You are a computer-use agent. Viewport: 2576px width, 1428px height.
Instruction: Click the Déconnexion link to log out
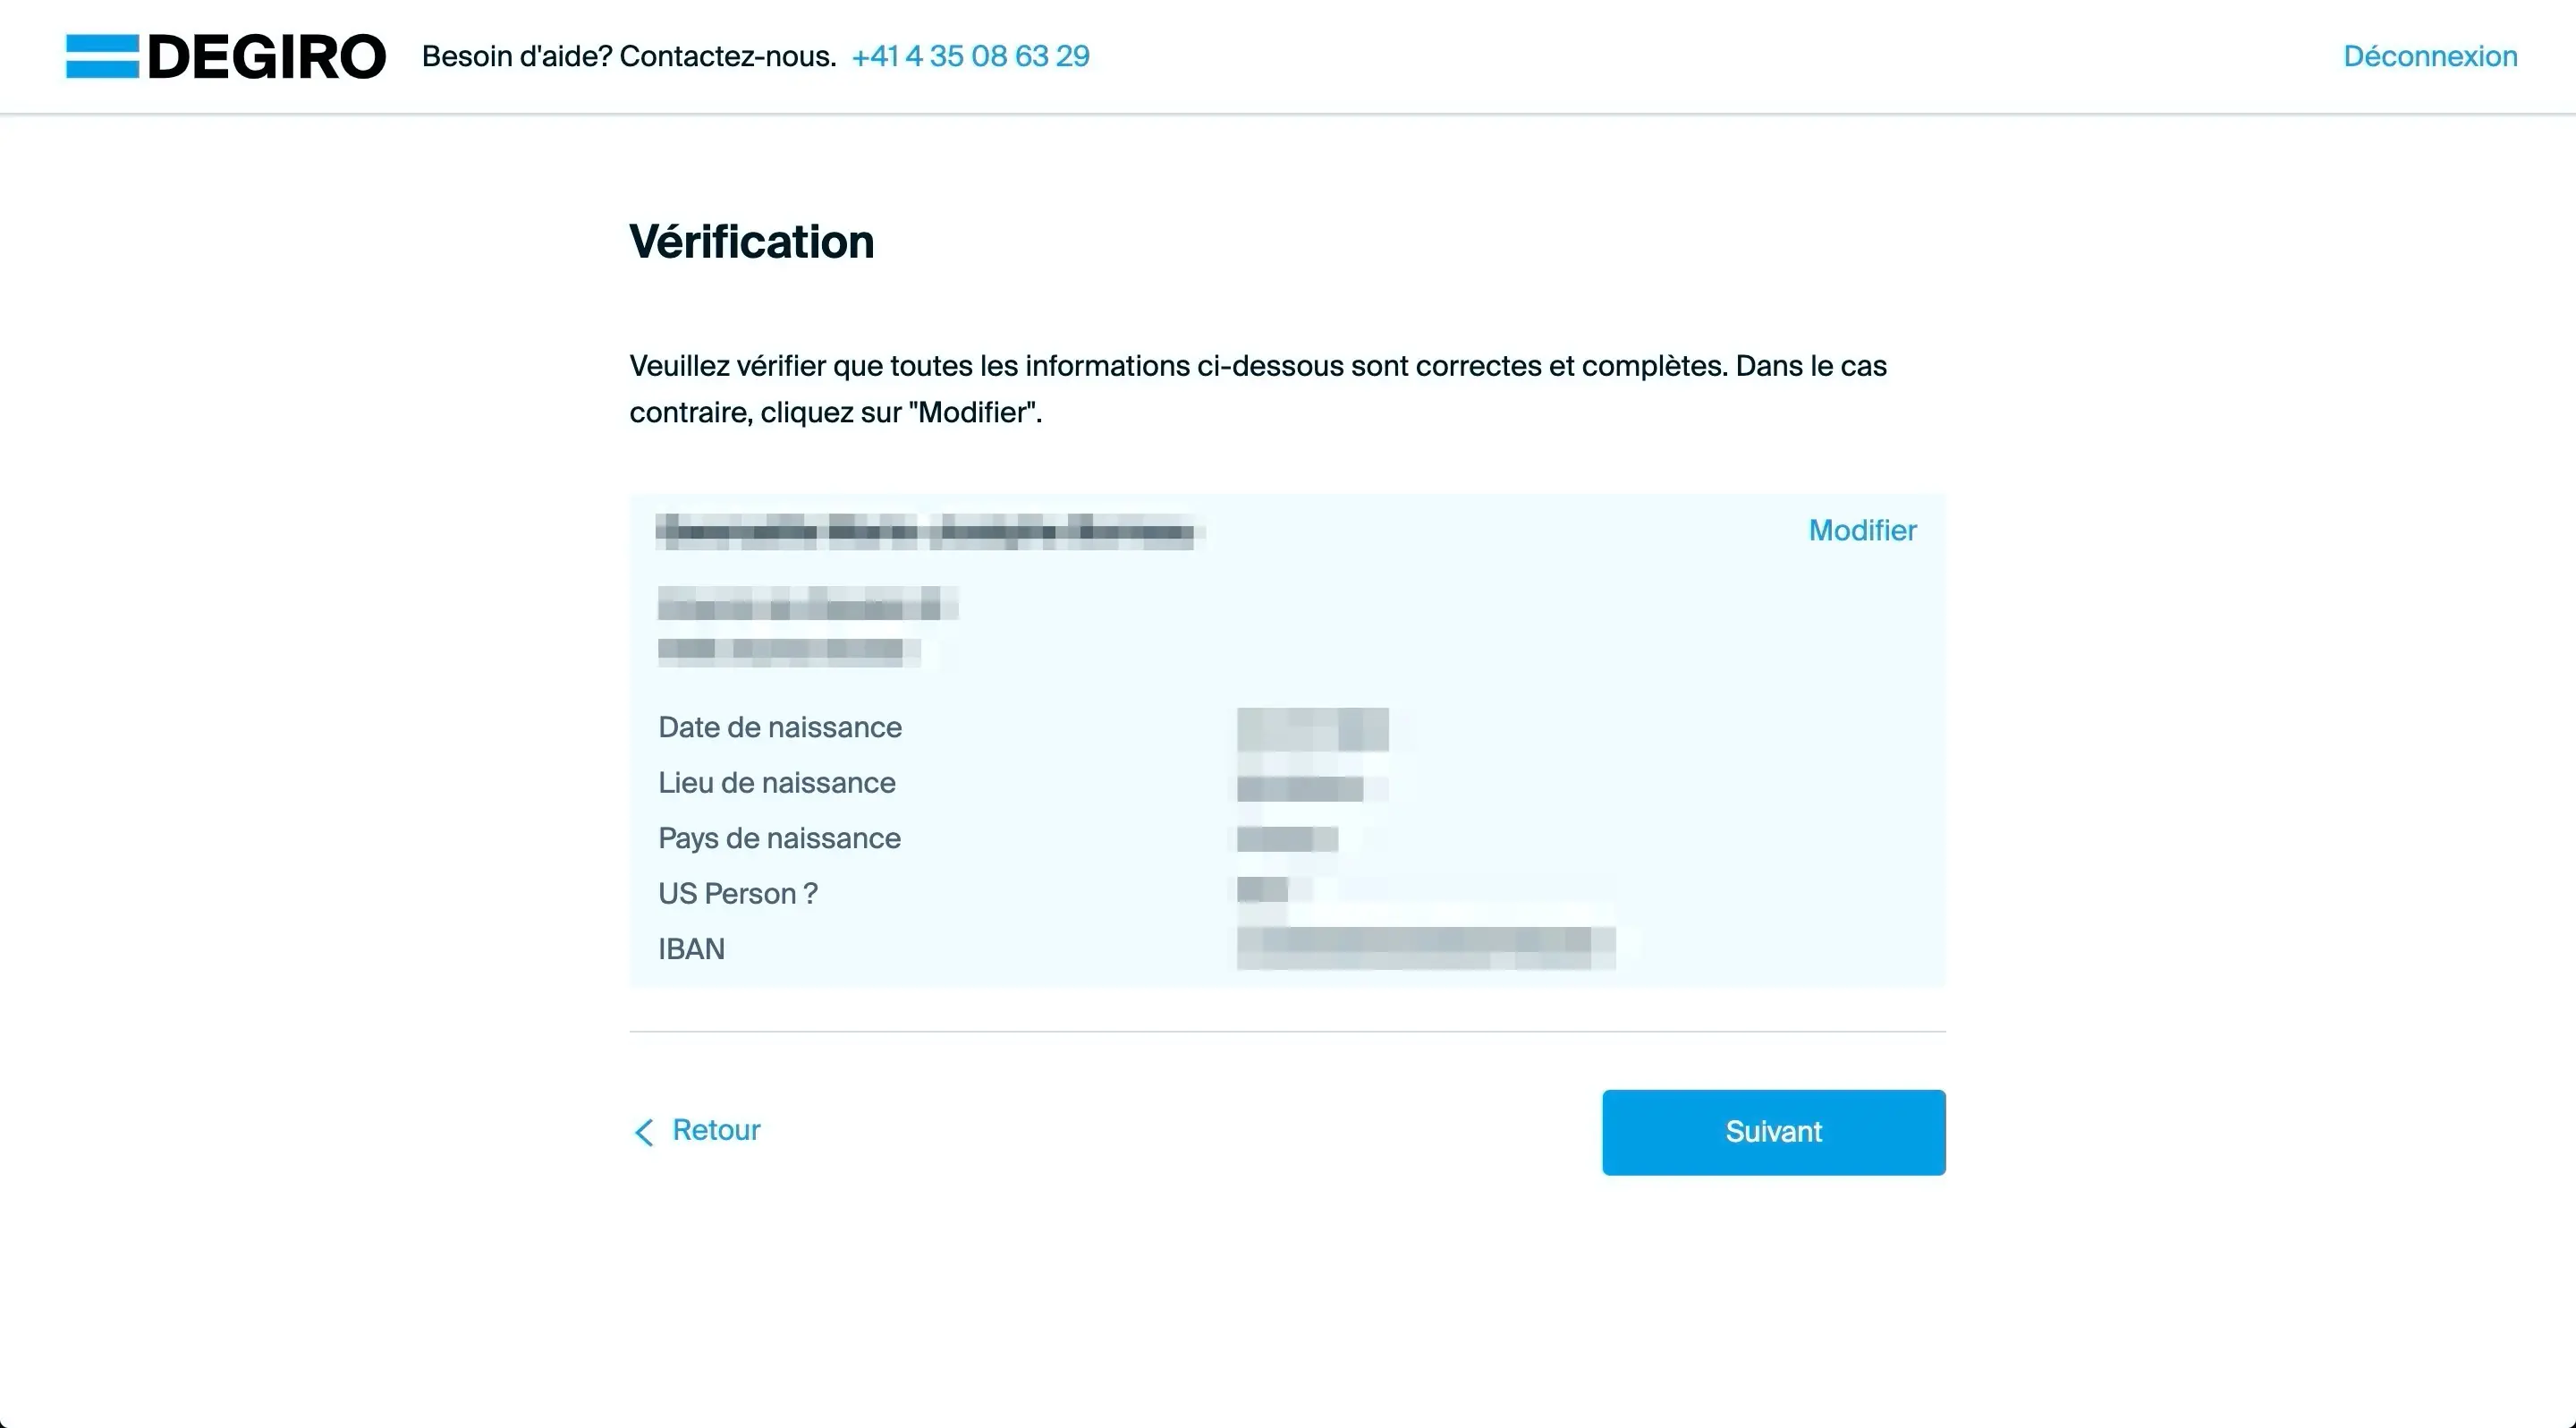(2429, 56)
